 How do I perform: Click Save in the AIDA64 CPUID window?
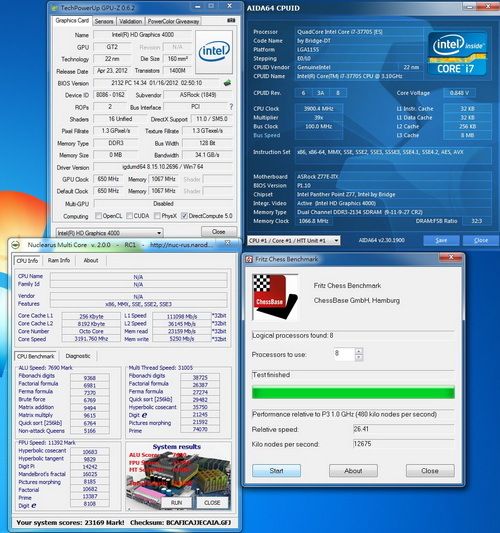click(441, 240)
